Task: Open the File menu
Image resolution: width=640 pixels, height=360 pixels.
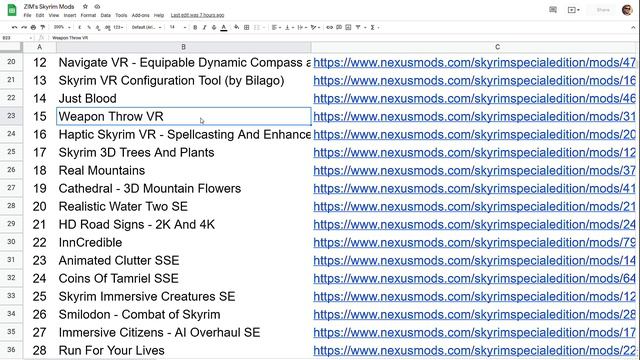Action: [x=27, y=15]
